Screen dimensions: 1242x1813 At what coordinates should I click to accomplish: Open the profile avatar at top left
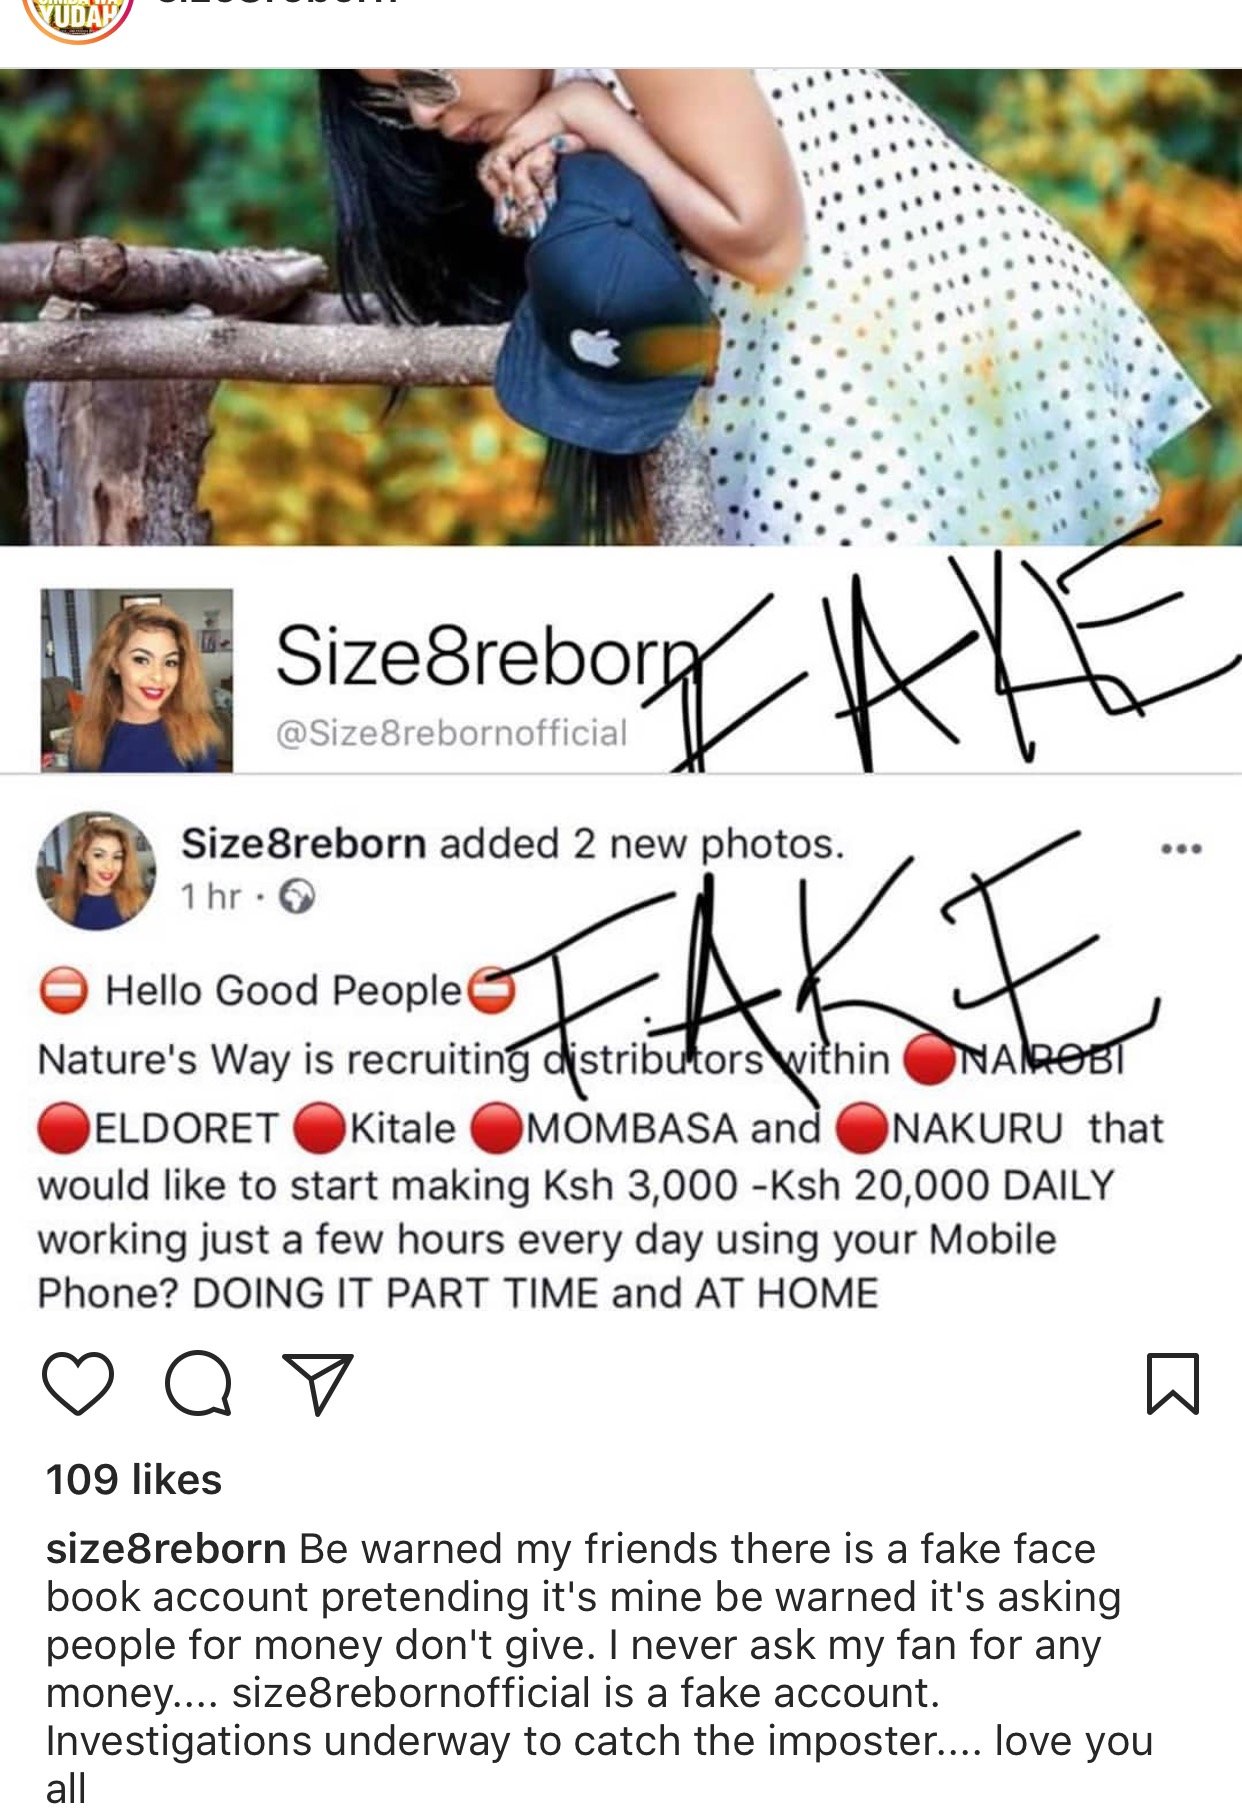tap(78, 20)
